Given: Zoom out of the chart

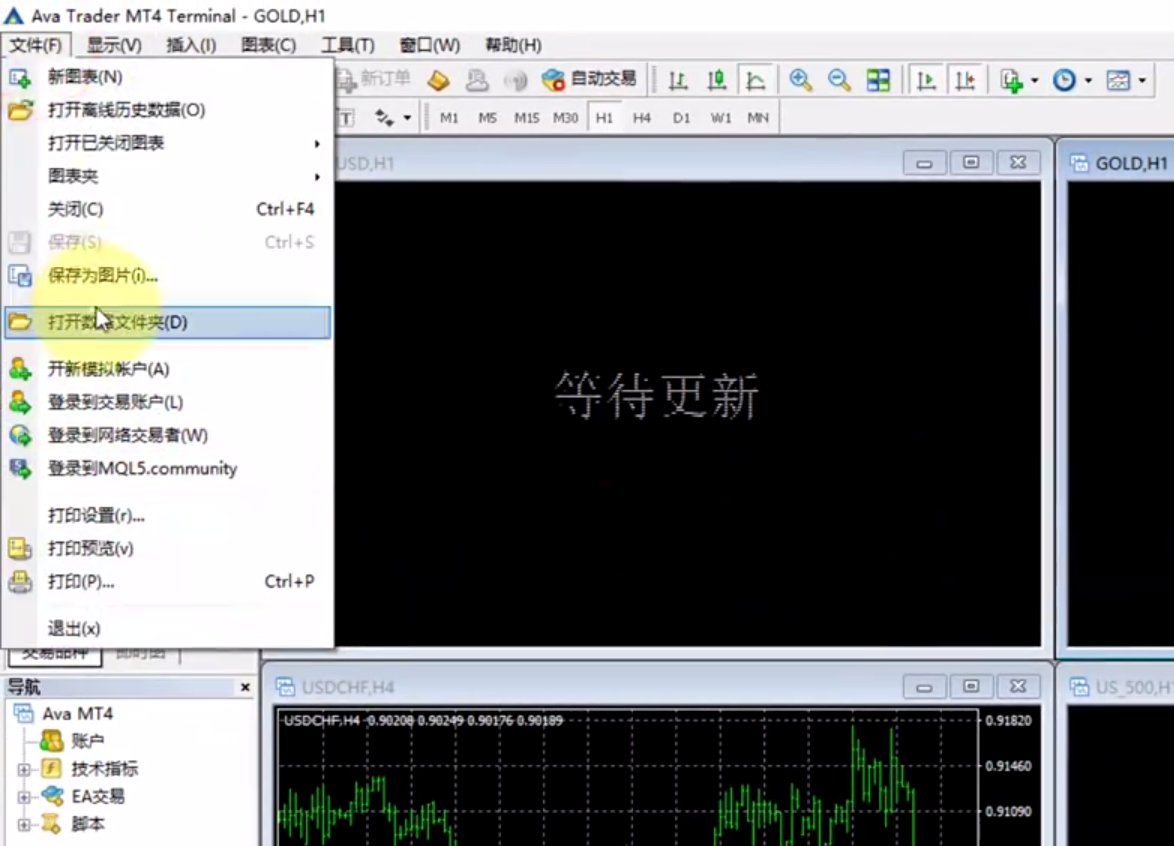Looking at the screenshot, I should pos(839,80).
